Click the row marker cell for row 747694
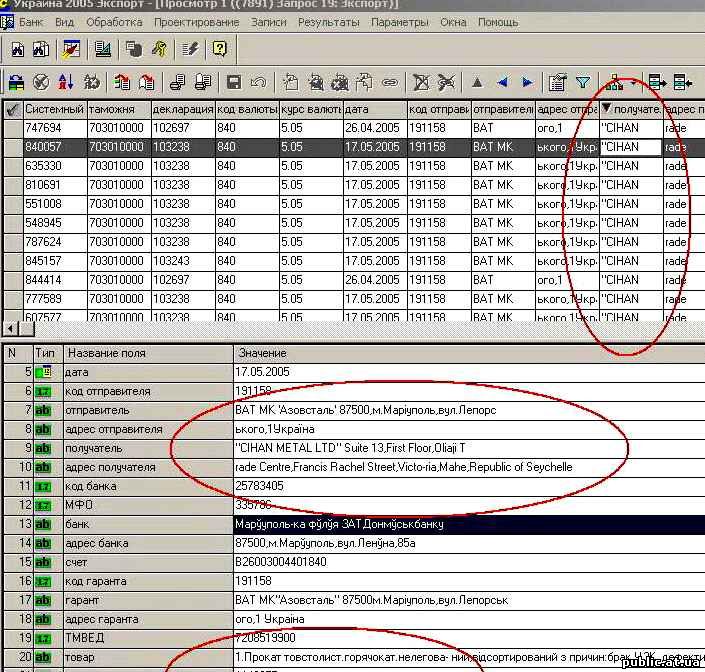705x672 pixels. click(12, 128)
